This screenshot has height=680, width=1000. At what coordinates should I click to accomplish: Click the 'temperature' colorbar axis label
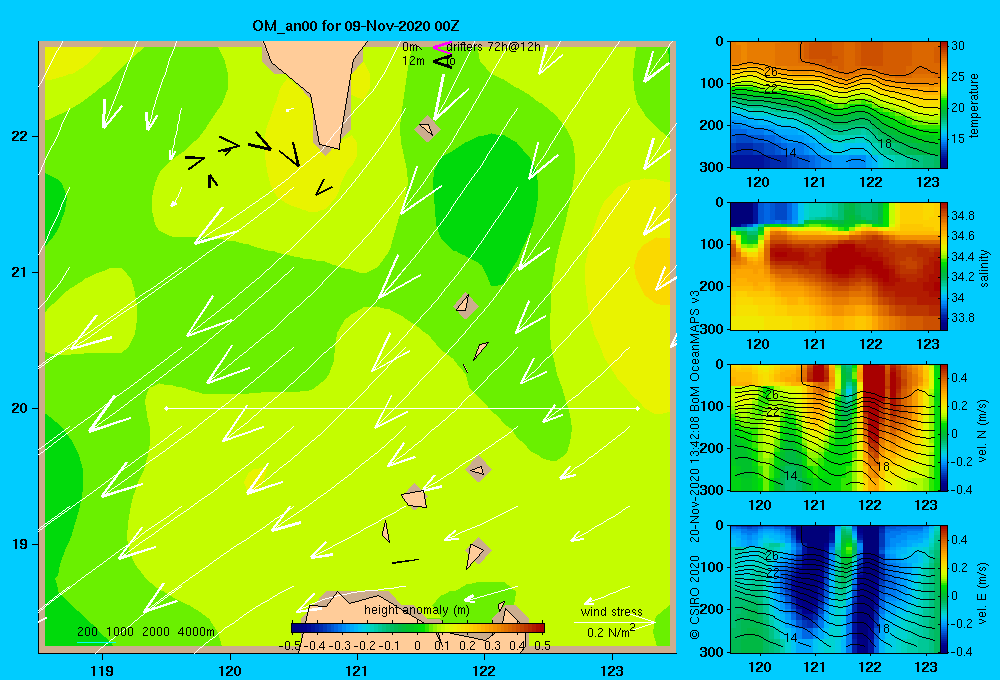click(x=973, y=105)
